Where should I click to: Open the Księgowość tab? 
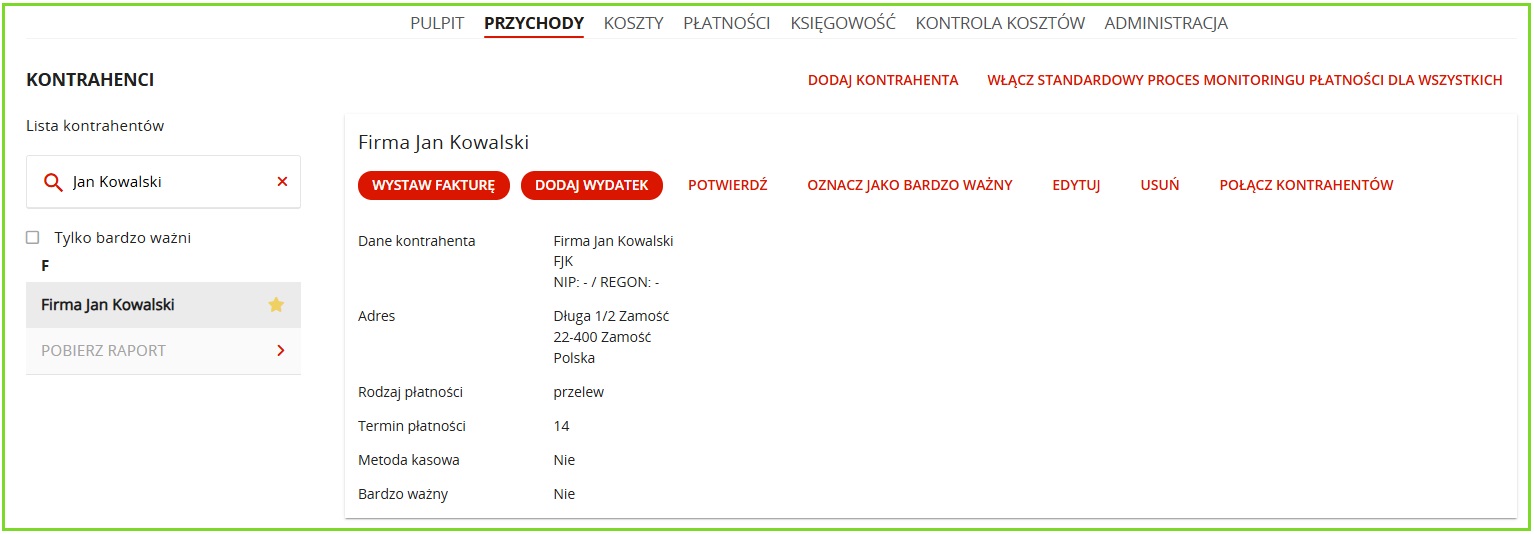point(843,23)
